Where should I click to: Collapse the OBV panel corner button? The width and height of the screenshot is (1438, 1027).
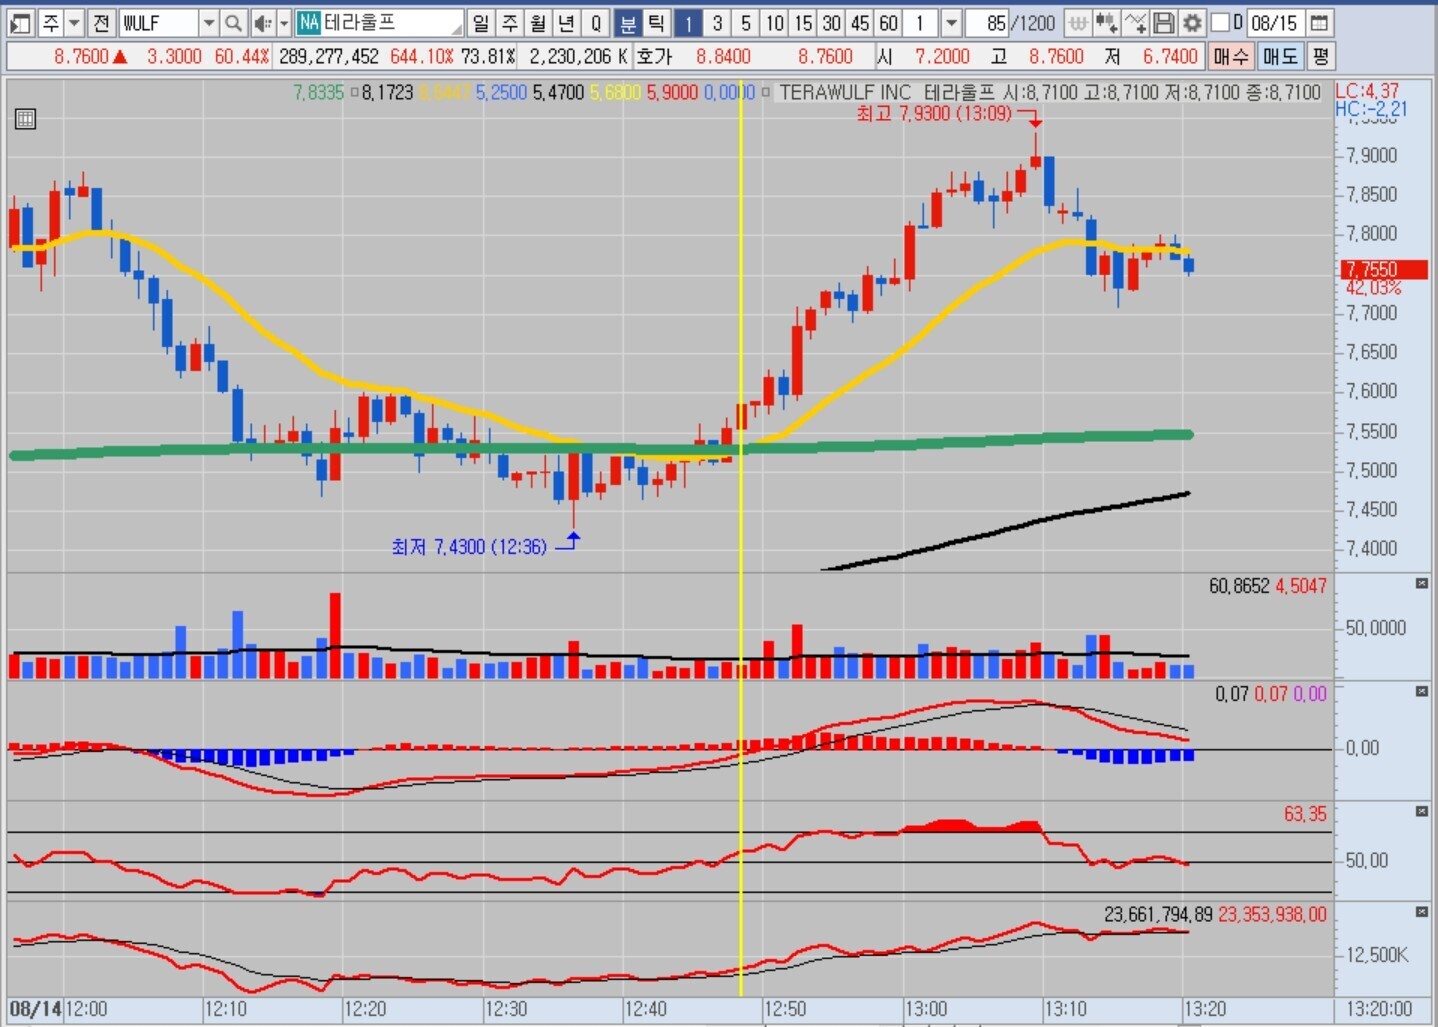[x=1421, y=911]
